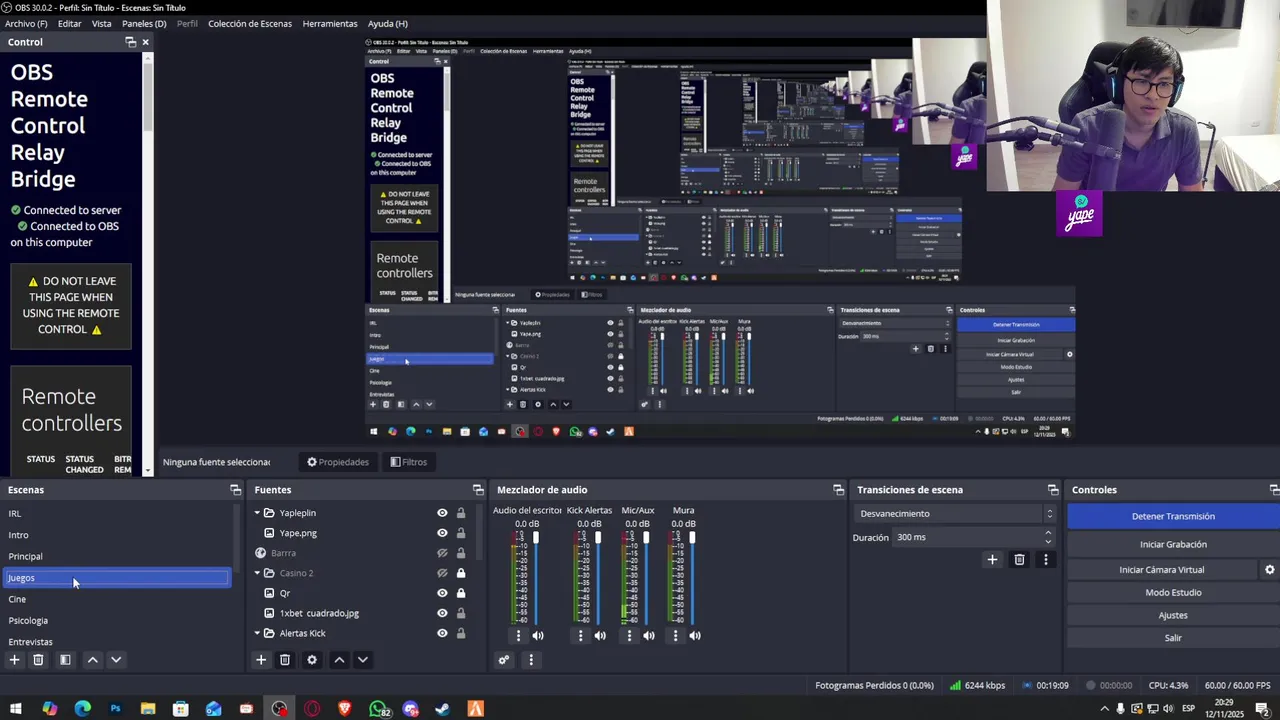This screenshot has height=720, width=1280.
Task: Collapse the Yapleplin source group
Action: [257, 513]
